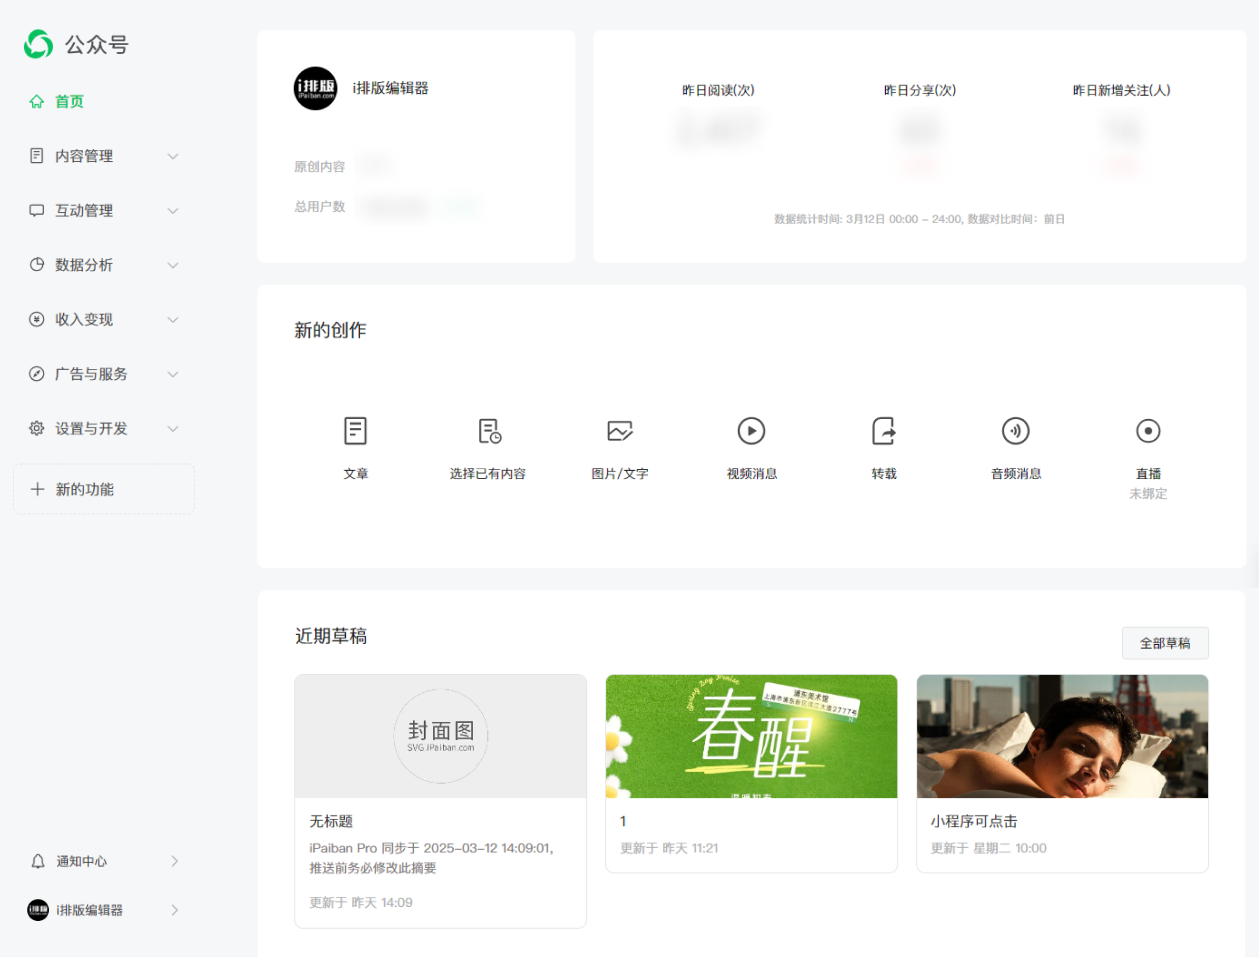Open the 春醒 draft thumbnail
Screen dimensions: 1259x958
tap(751, 736)
